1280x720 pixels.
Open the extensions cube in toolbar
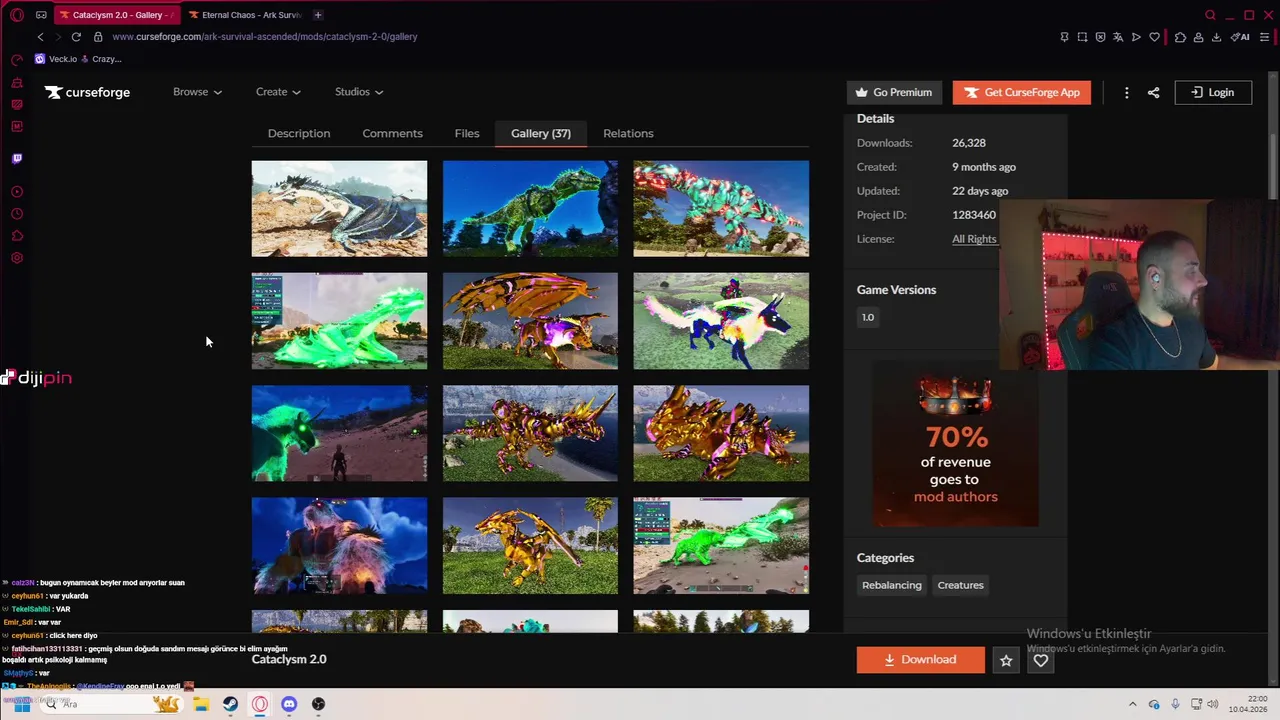(x=1180, y=37)
